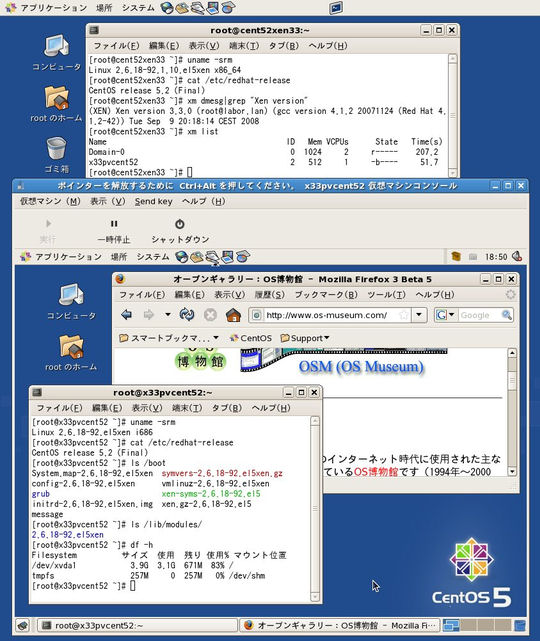Click running app icon in host top panel center
Screen dimensions: 540x641
tap(336, 8)
